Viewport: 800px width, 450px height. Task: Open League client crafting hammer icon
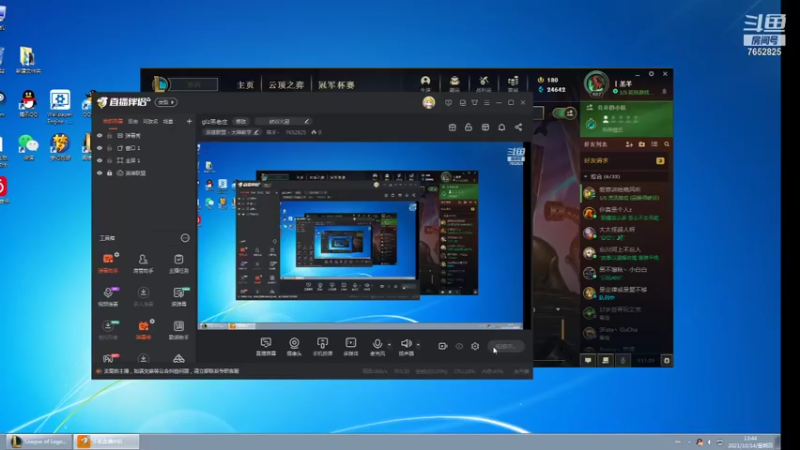(x=484, y=83)
